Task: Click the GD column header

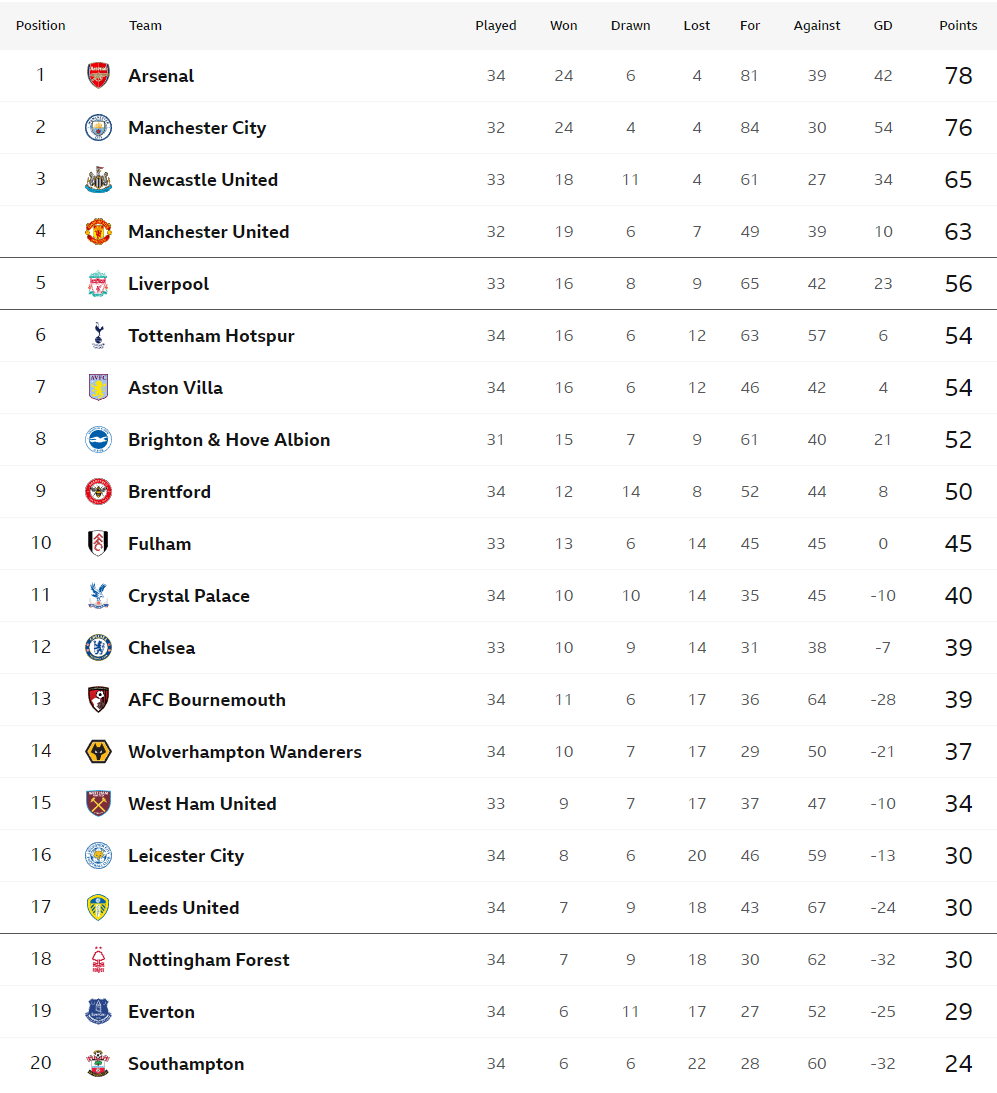Action: click(883, 26)
